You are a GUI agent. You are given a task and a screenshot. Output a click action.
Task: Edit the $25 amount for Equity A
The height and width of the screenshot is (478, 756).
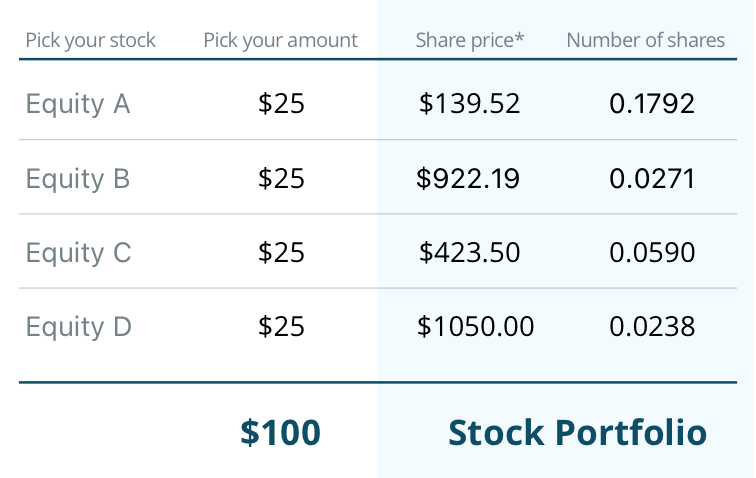point(281,103)
